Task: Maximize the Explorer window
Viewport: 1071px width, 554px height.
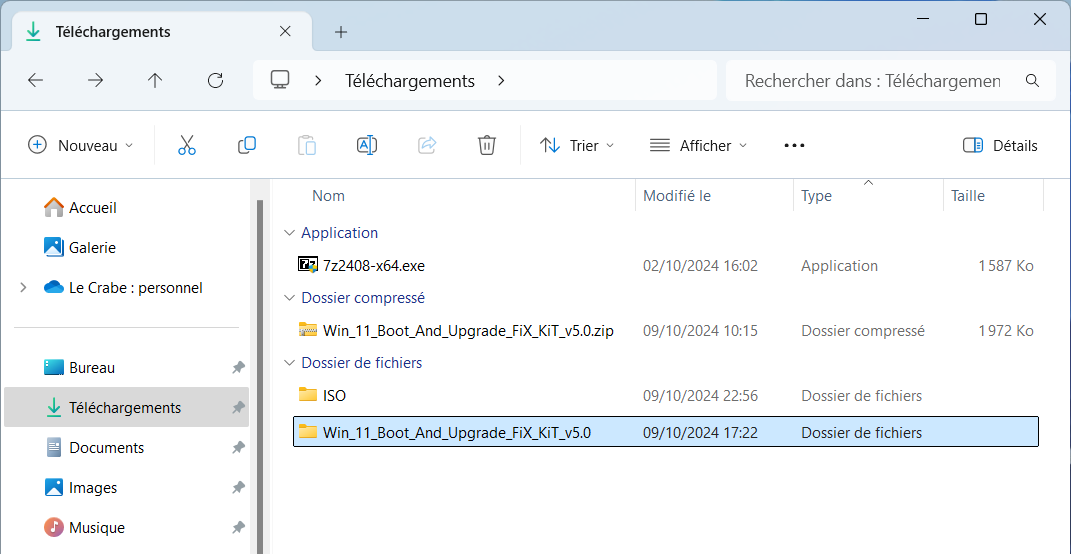Action: pyautogui.click(x=980, y=19)
